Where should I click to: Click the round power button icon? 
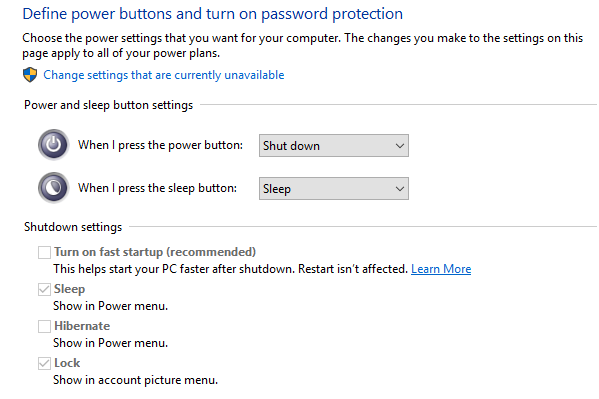pyautogui.click(x=53, y=145)
